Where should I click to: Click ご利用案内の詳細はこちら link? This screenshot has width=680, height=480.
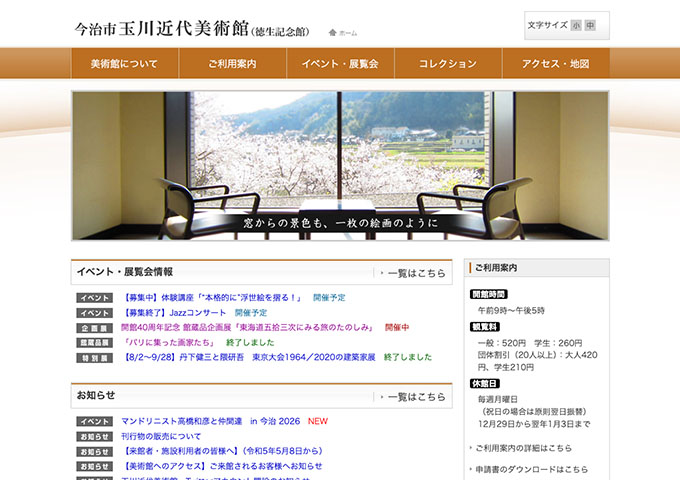click(523, 448)
